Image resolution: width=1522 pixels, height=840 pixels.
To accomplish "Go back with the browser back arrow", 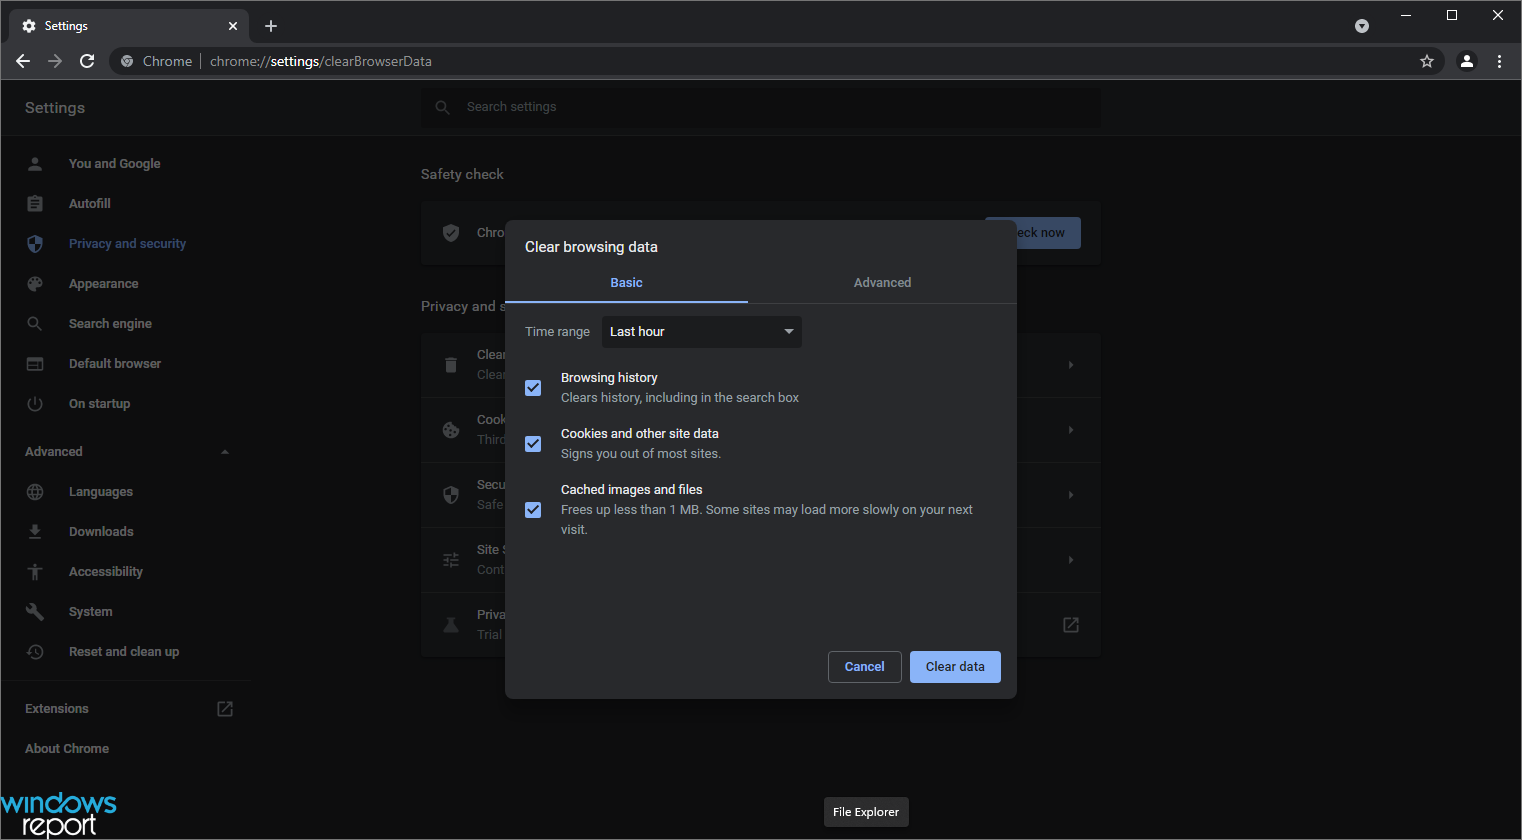I will 23,61.
